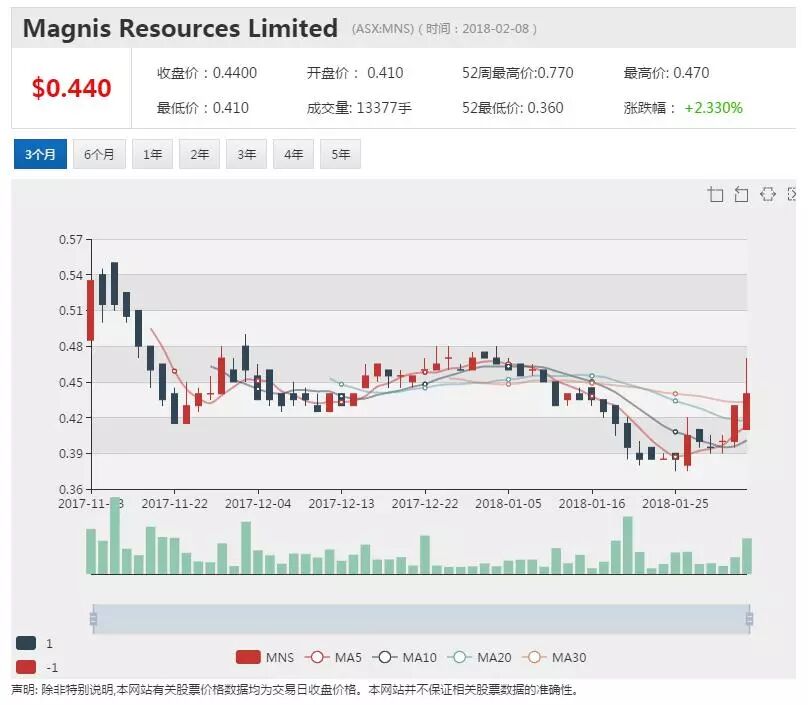Screen dimensions: 808x705
Task: Click the red color swatch labeled -1
Action: [26, 667]
